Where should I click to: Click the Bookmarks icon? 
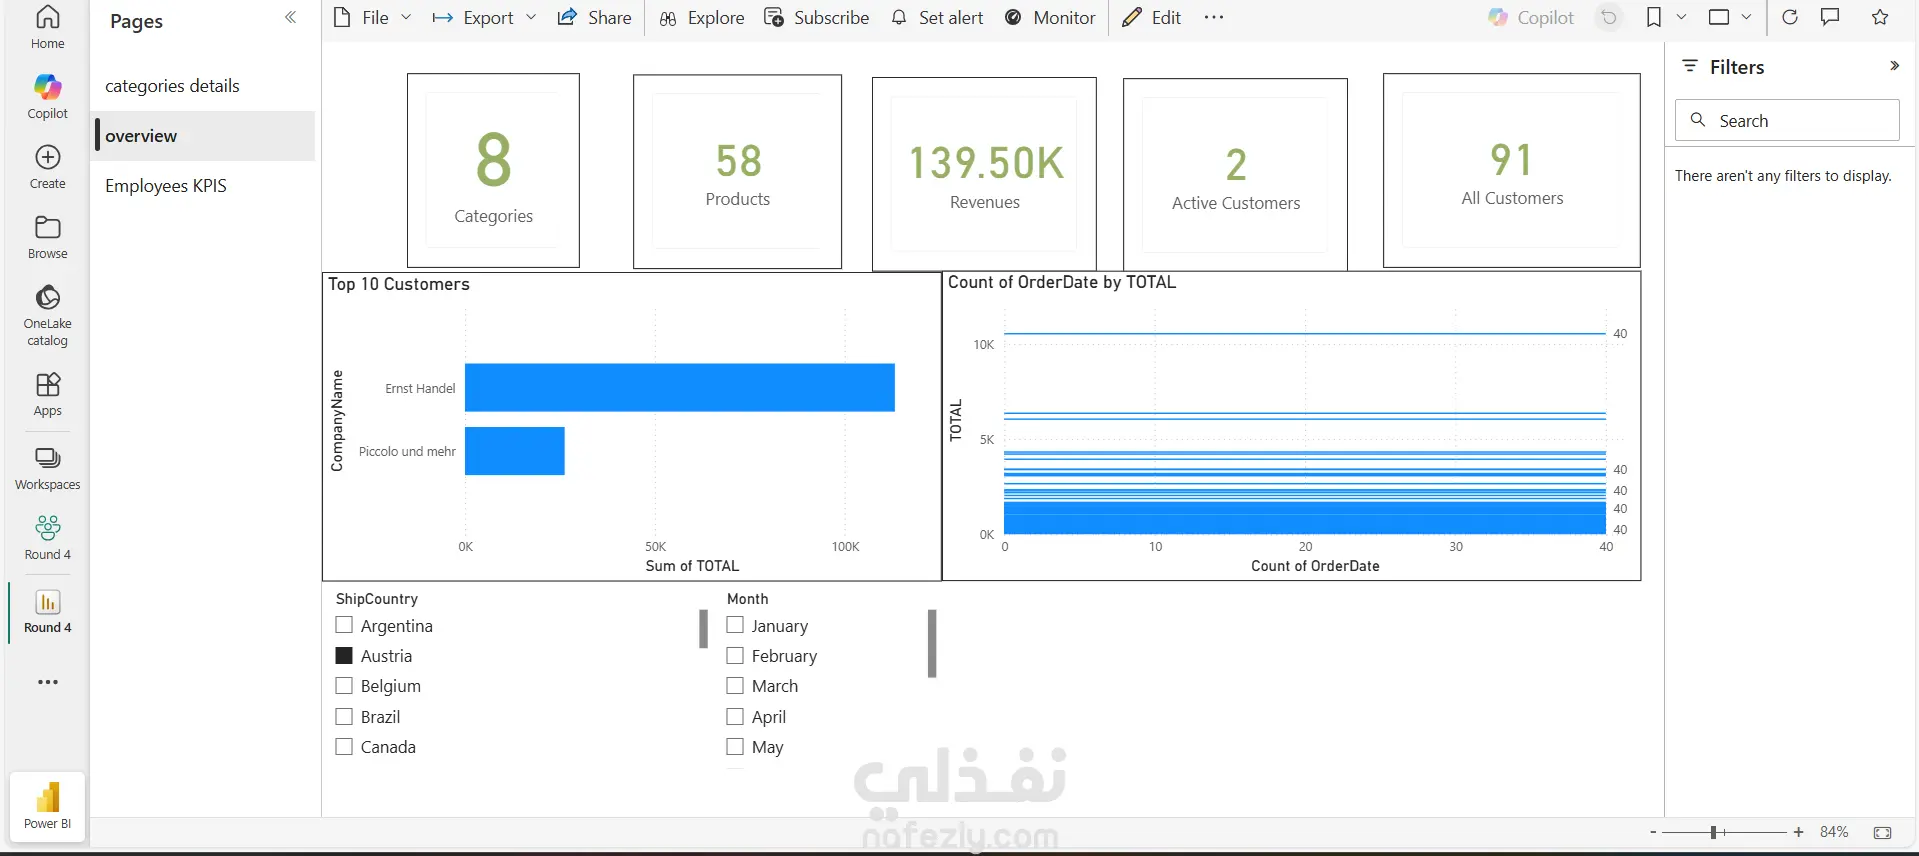point(1654,17)
